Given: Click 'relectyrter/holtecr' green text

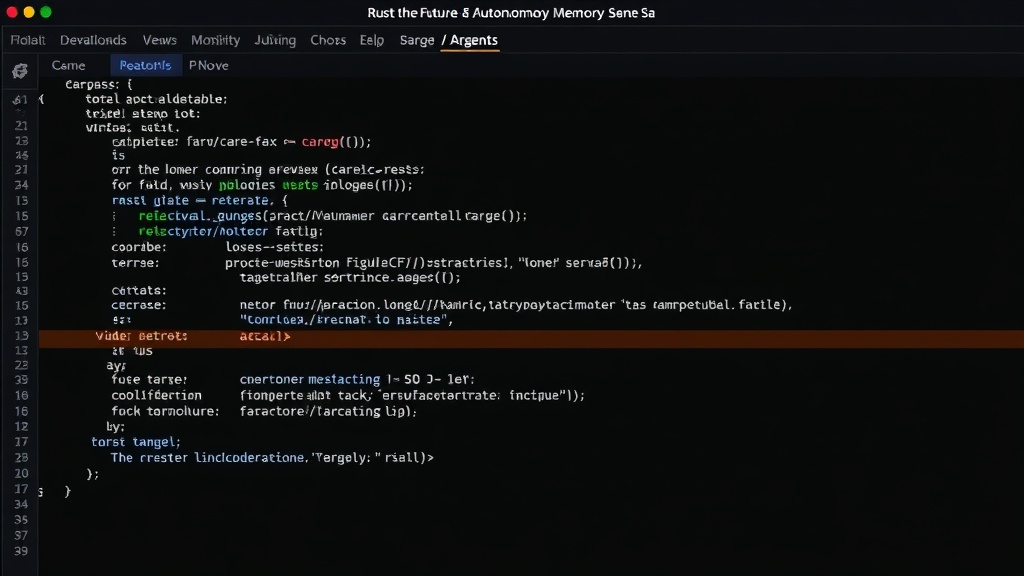Looking at the screenshot, I should [203, 231].
